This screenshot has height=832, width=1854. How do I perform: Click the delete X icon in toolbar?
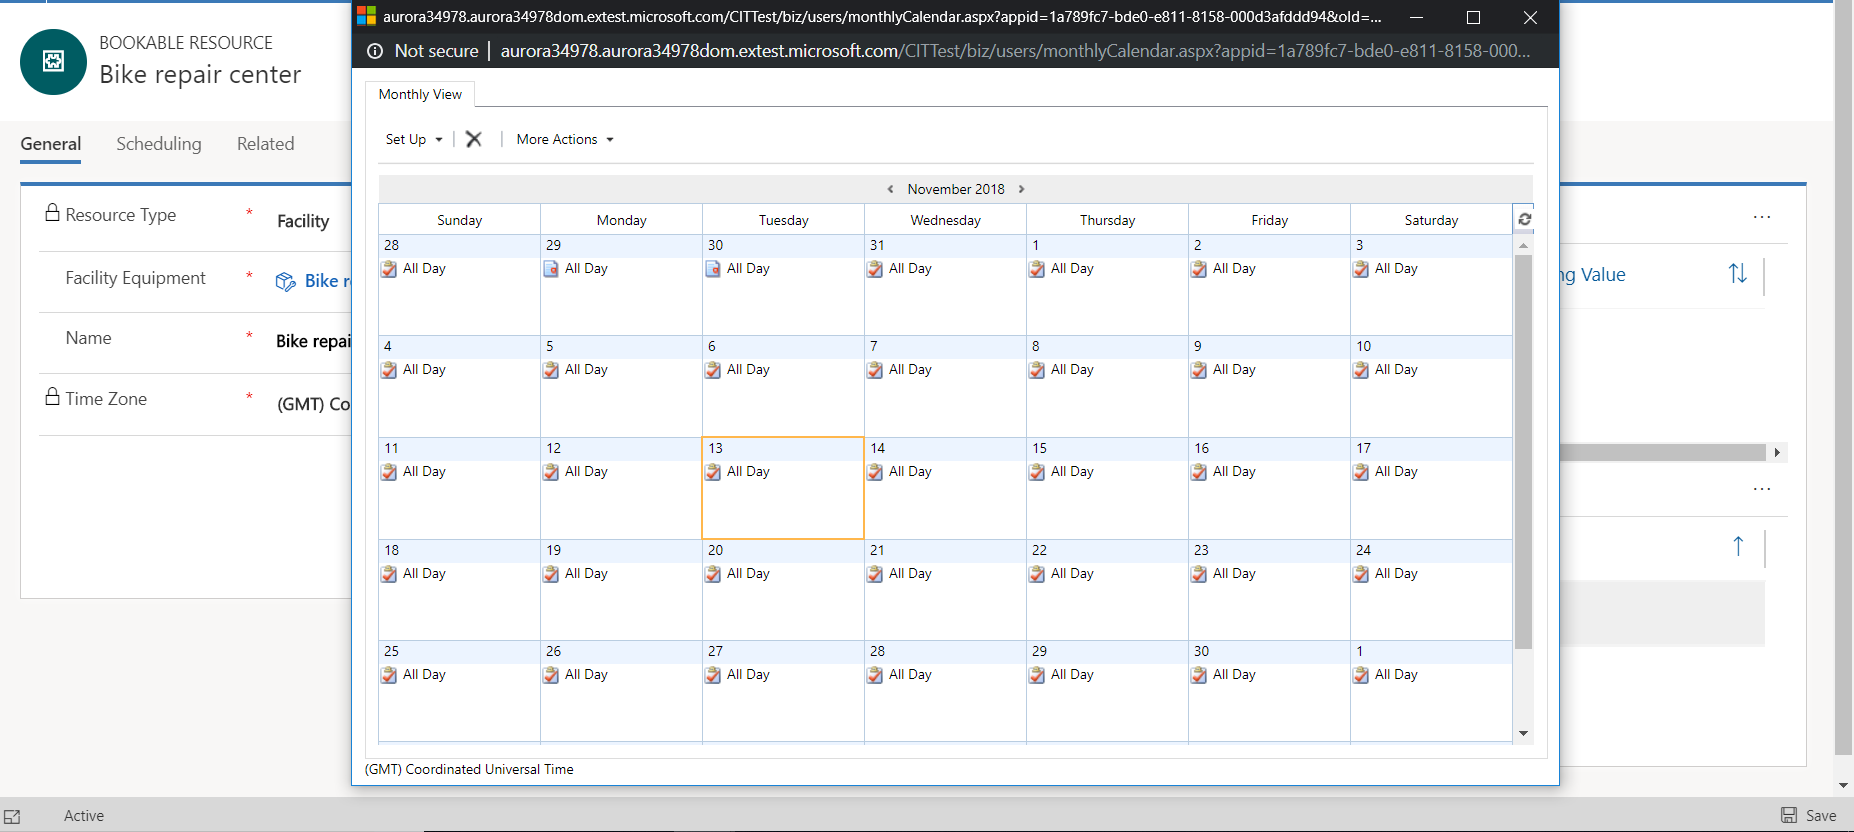point(474,139)
